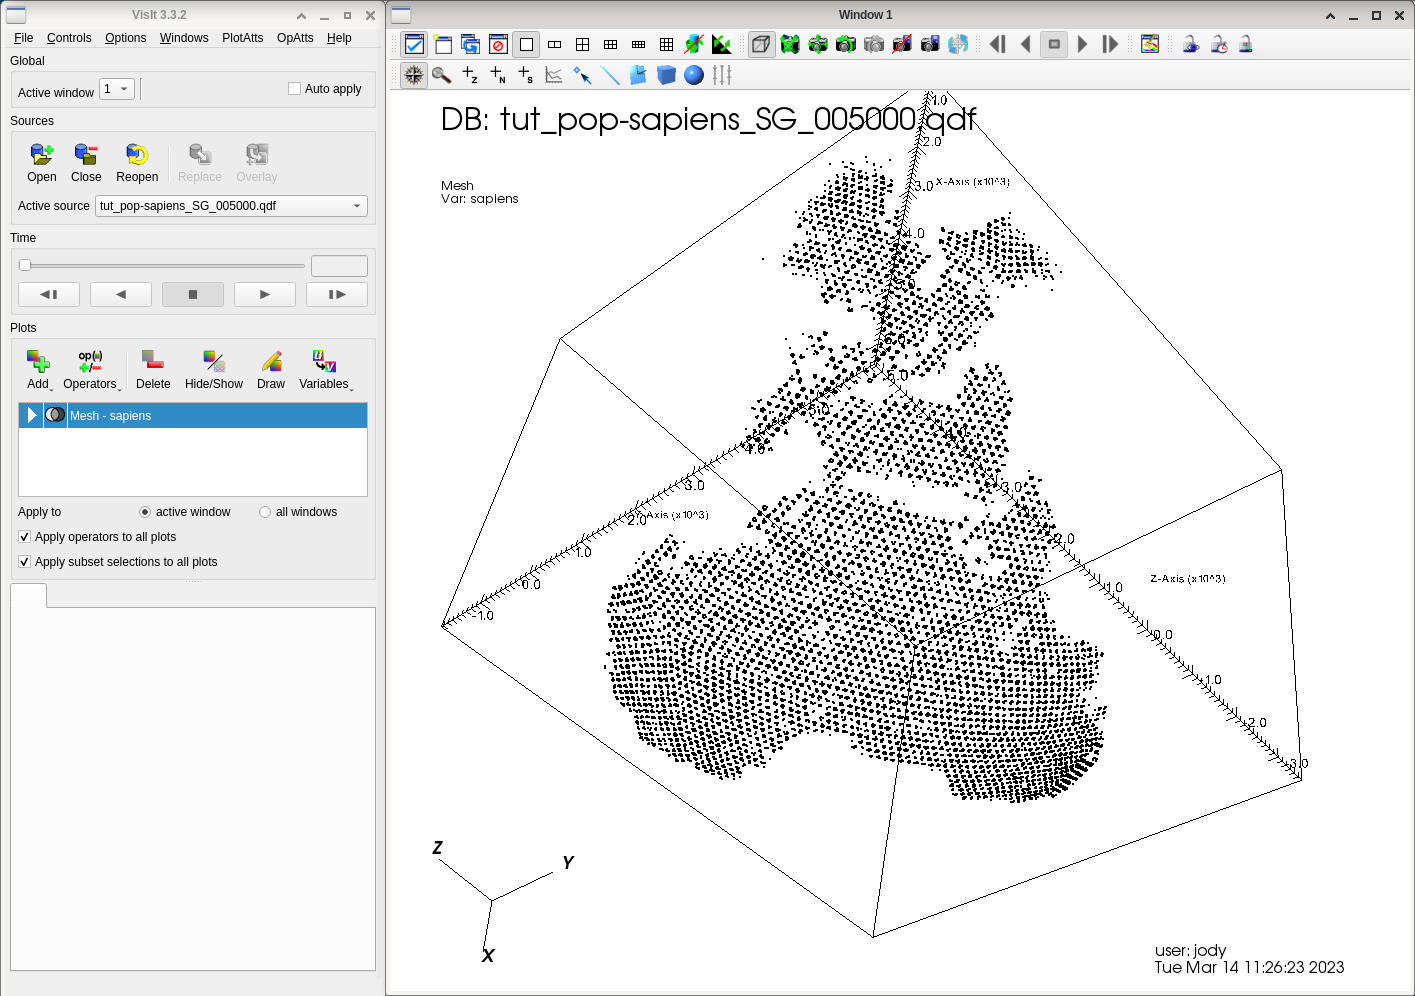The height and width of the screenshot is (996, 1415).
Task: Open the Active window dropdown
Action: 117,89
